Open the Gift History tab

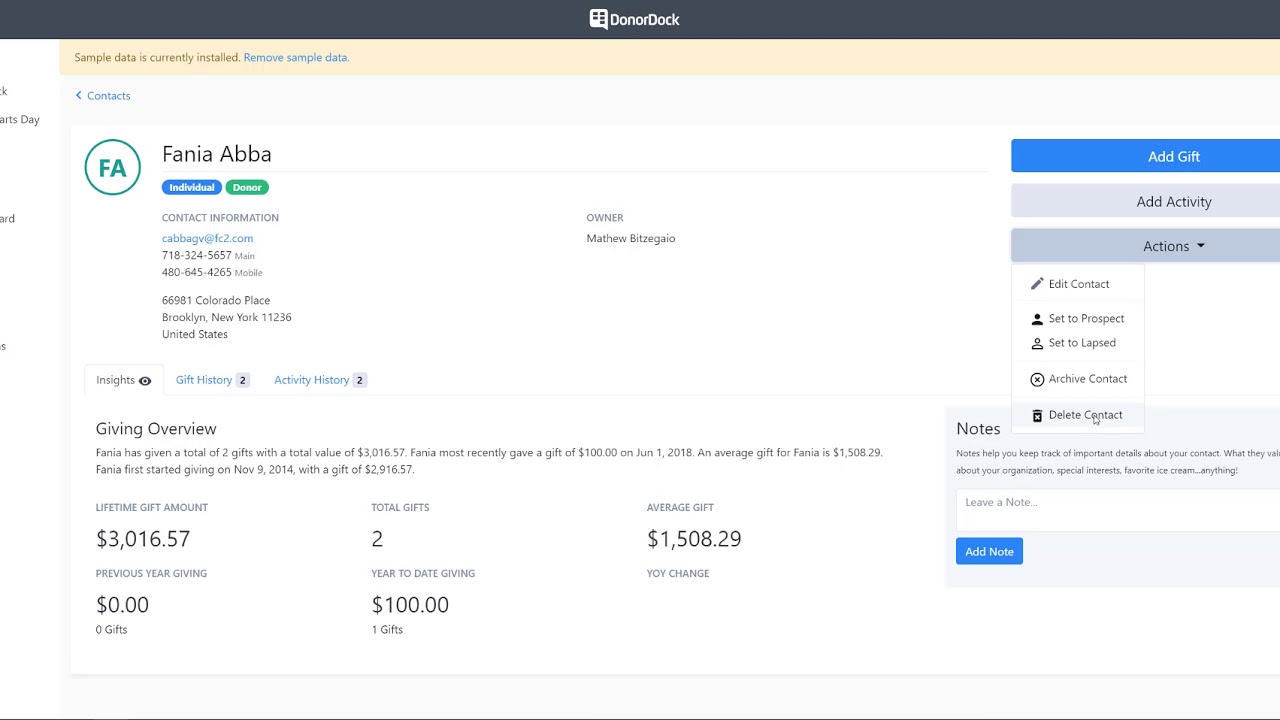coord(212,380)
